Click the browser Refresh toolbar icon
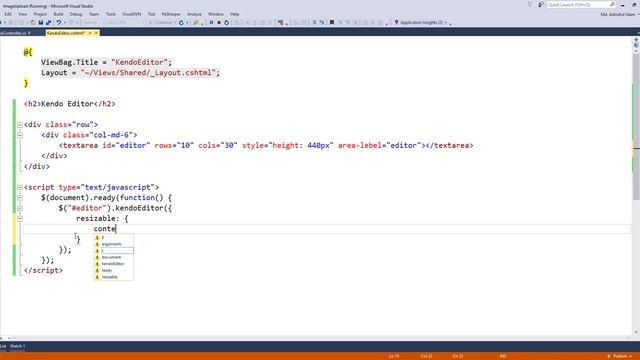This screenshot has height=360, width=640. (x=181, y=22)
